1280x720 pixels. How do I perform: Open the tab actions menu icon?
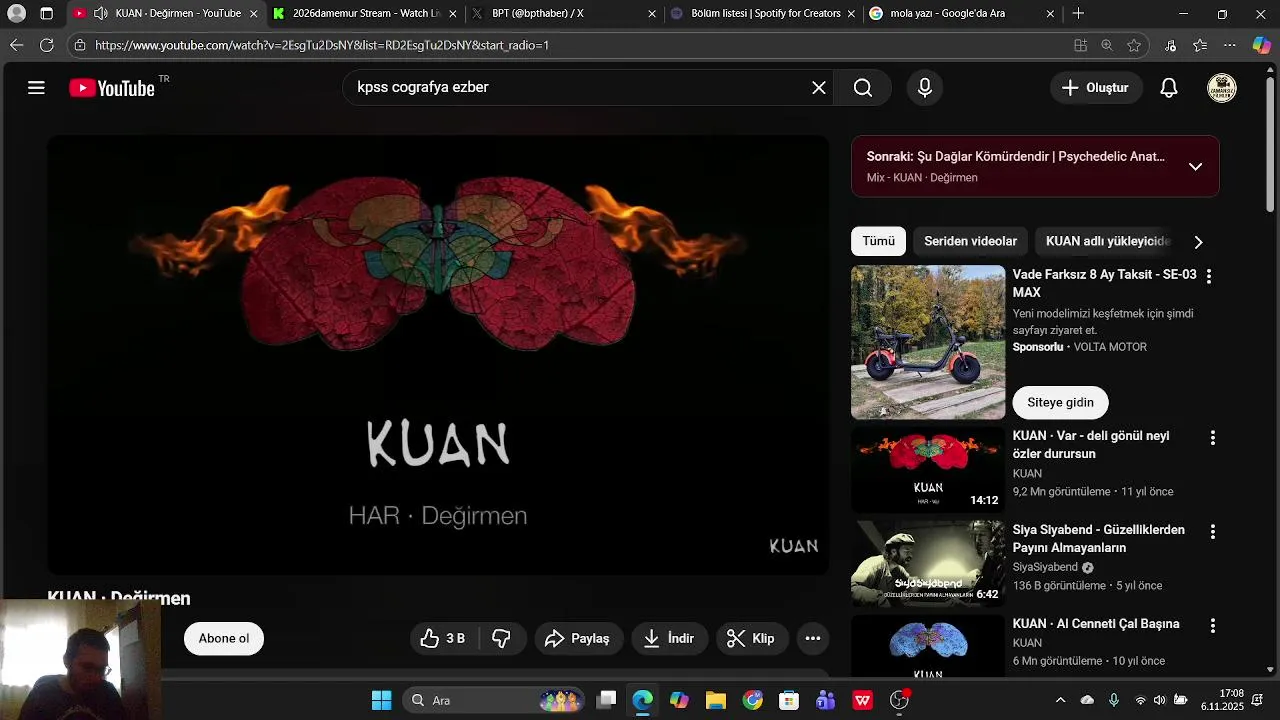pyautogui.click(x=47, y=14)
